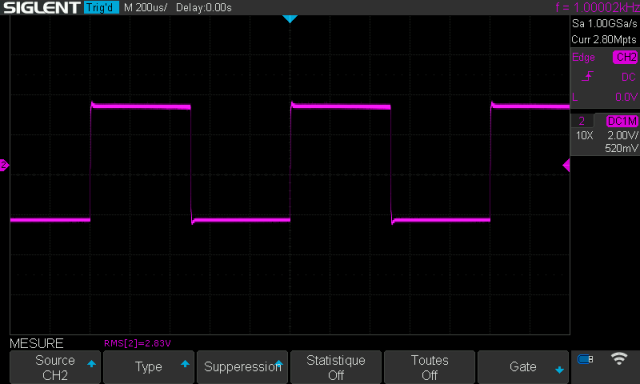Toggle Statistique Off softkey
The height and width of the screenshot is (384, 640).
pyautogui.click(x=336, y=367)
